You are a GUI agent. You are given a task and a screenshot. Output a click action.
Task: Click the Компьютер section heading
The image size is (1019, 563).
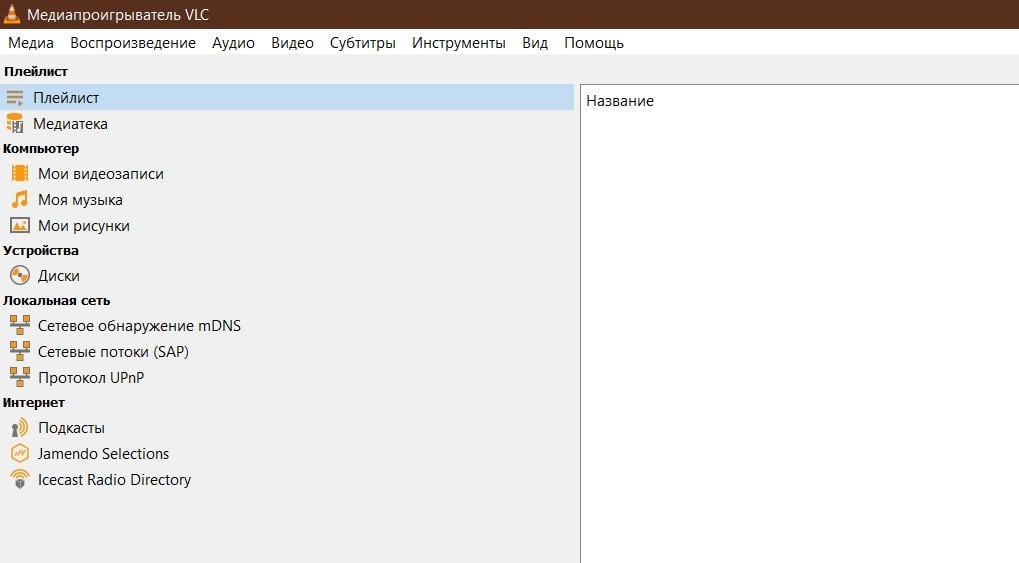point(41,148)
